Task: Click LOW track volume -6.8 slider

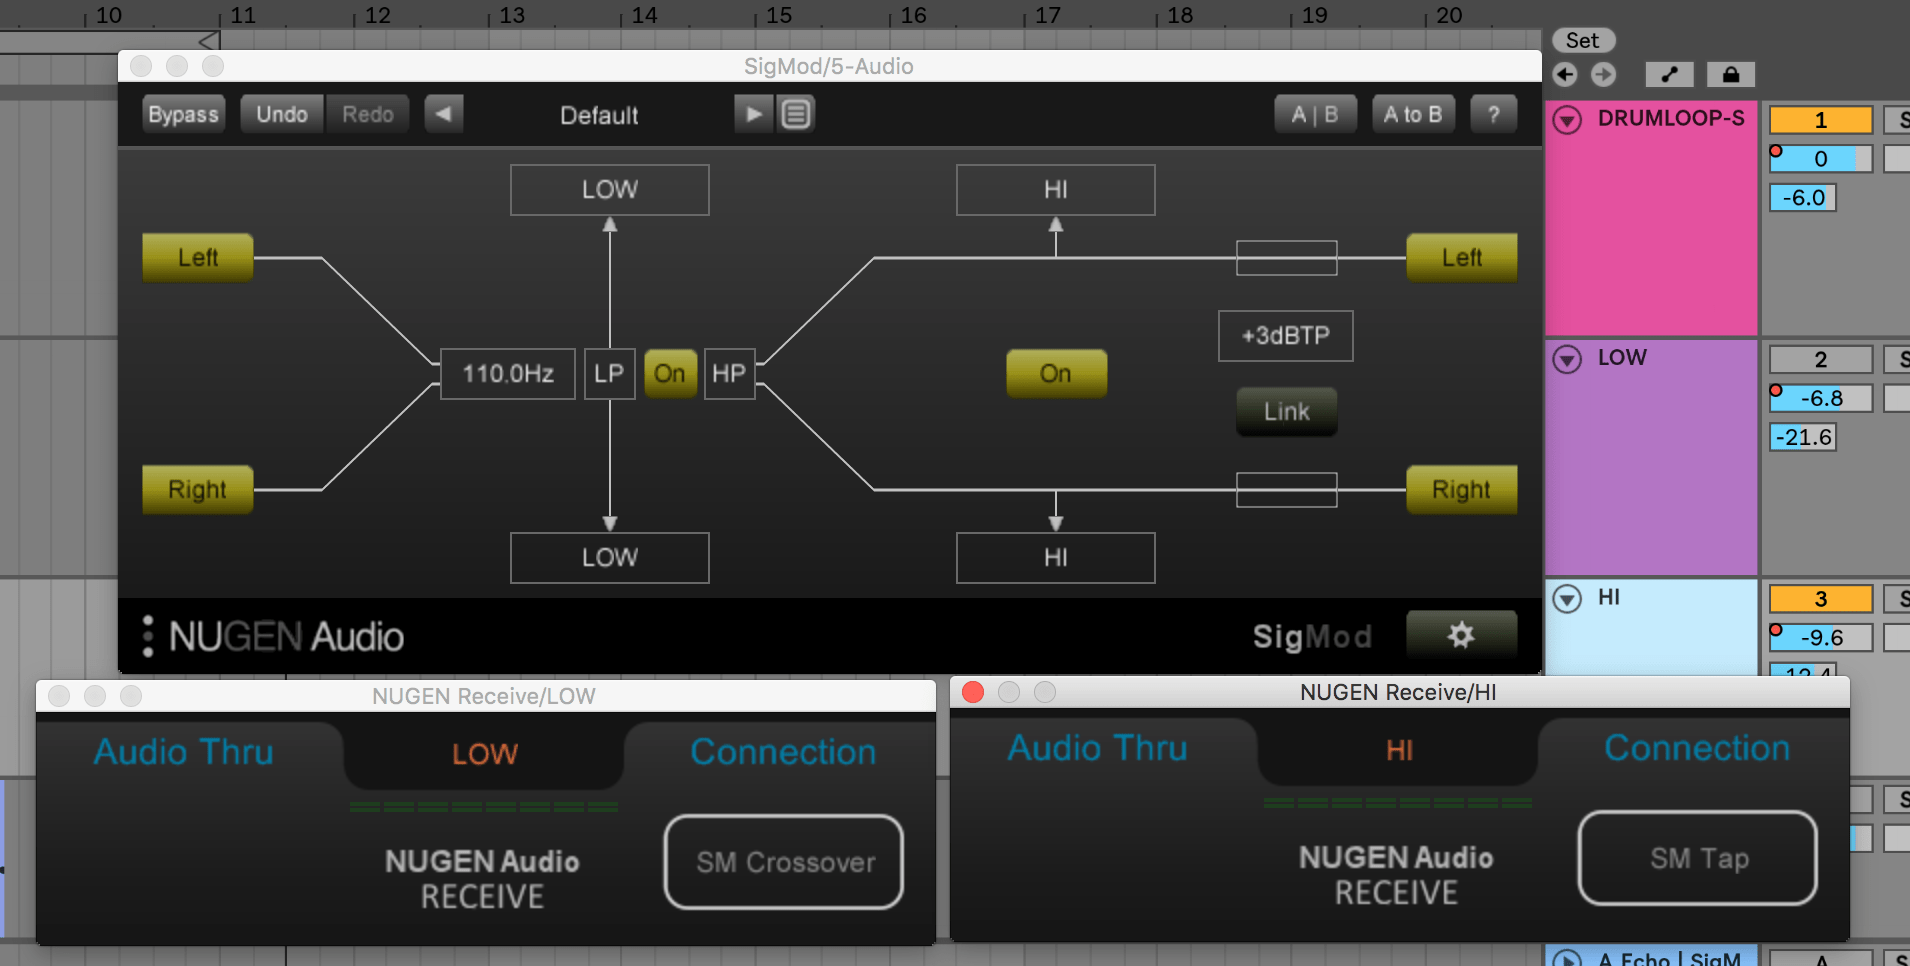Action: (1820, 398)
